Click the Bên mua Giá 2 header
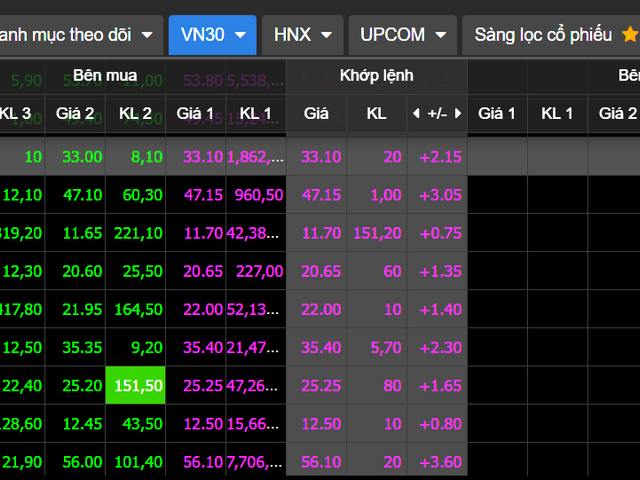The image size is (640, 480). 75,114
